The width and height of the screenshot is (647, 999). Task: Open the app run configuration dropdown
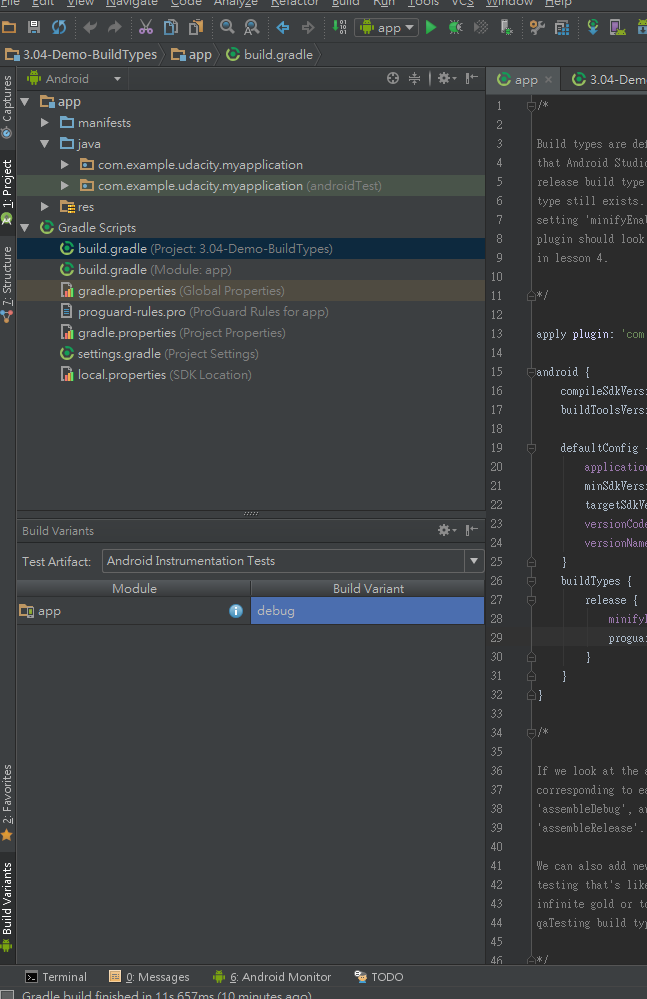pyautogui.click(x=387, y=27)
